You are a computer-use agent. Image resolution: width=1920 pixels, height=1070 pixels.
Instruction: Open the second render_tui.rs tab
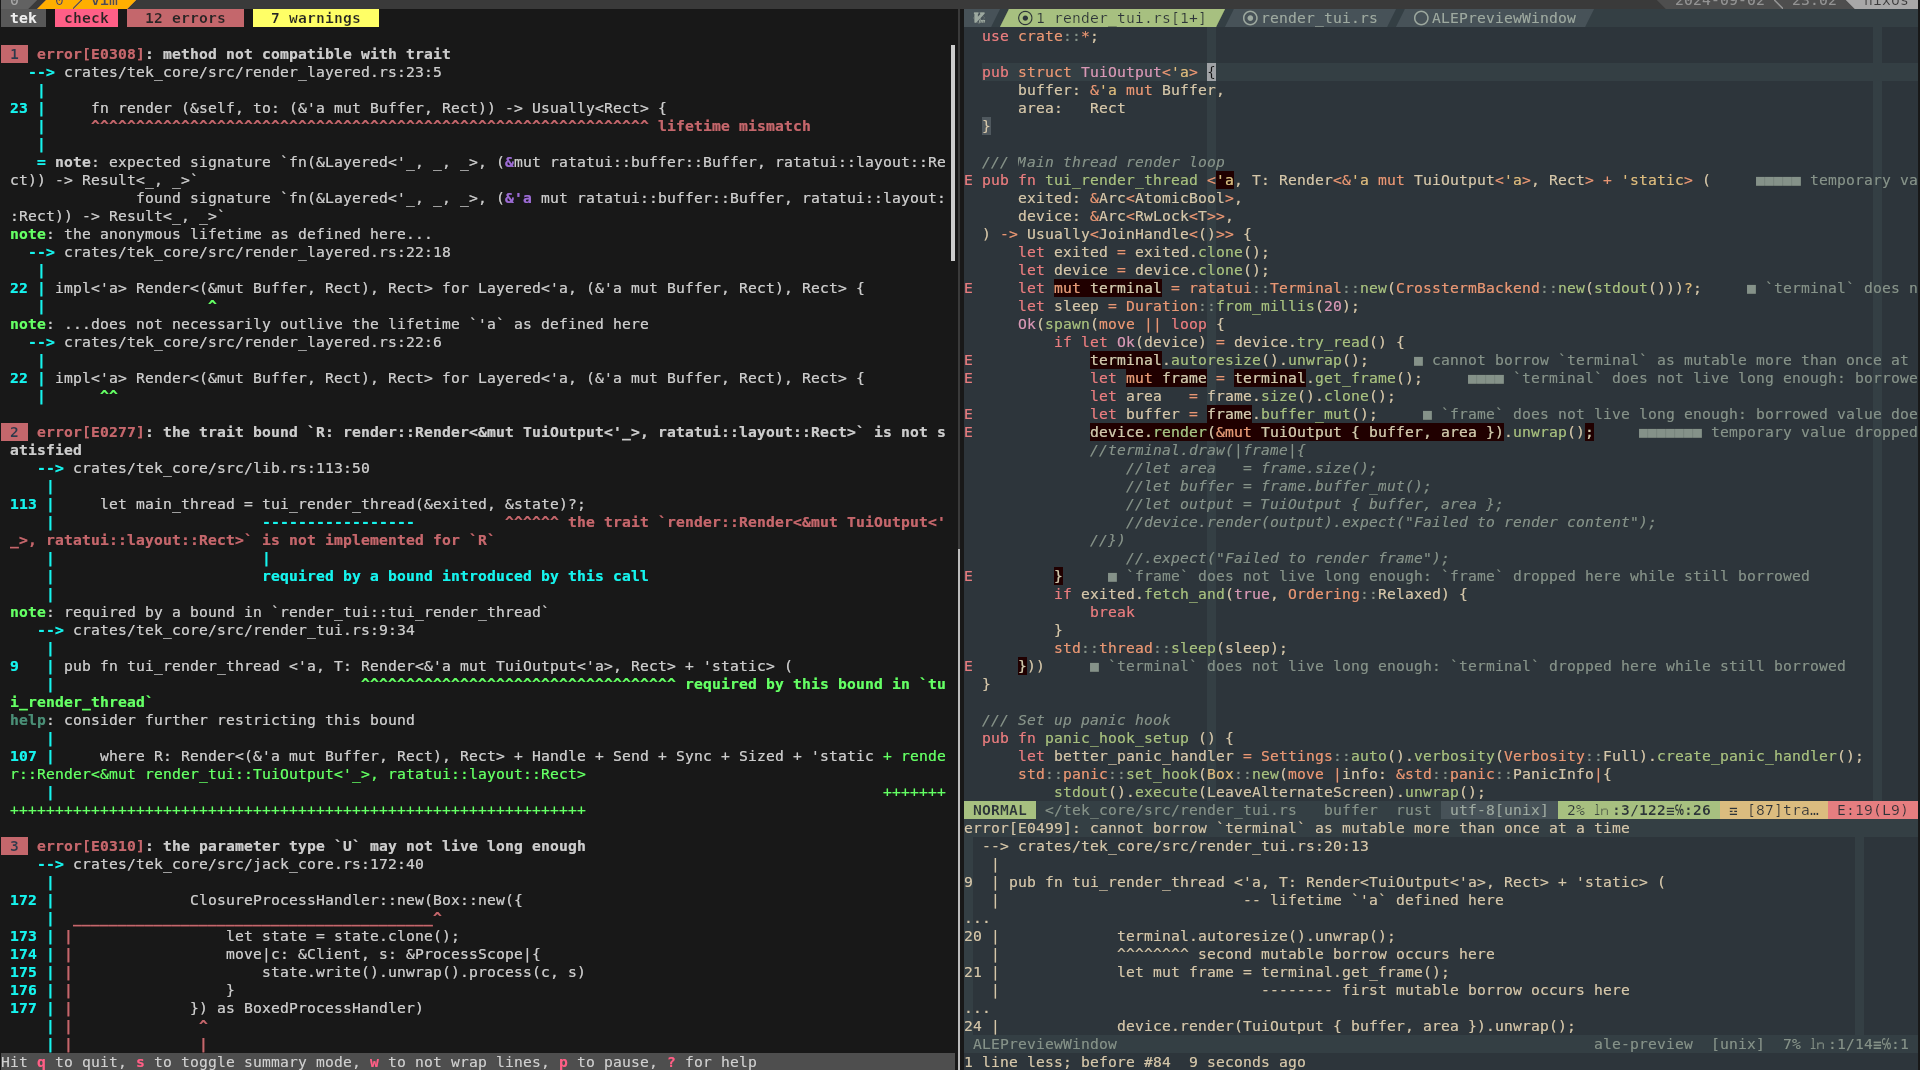pos(1310,18)
